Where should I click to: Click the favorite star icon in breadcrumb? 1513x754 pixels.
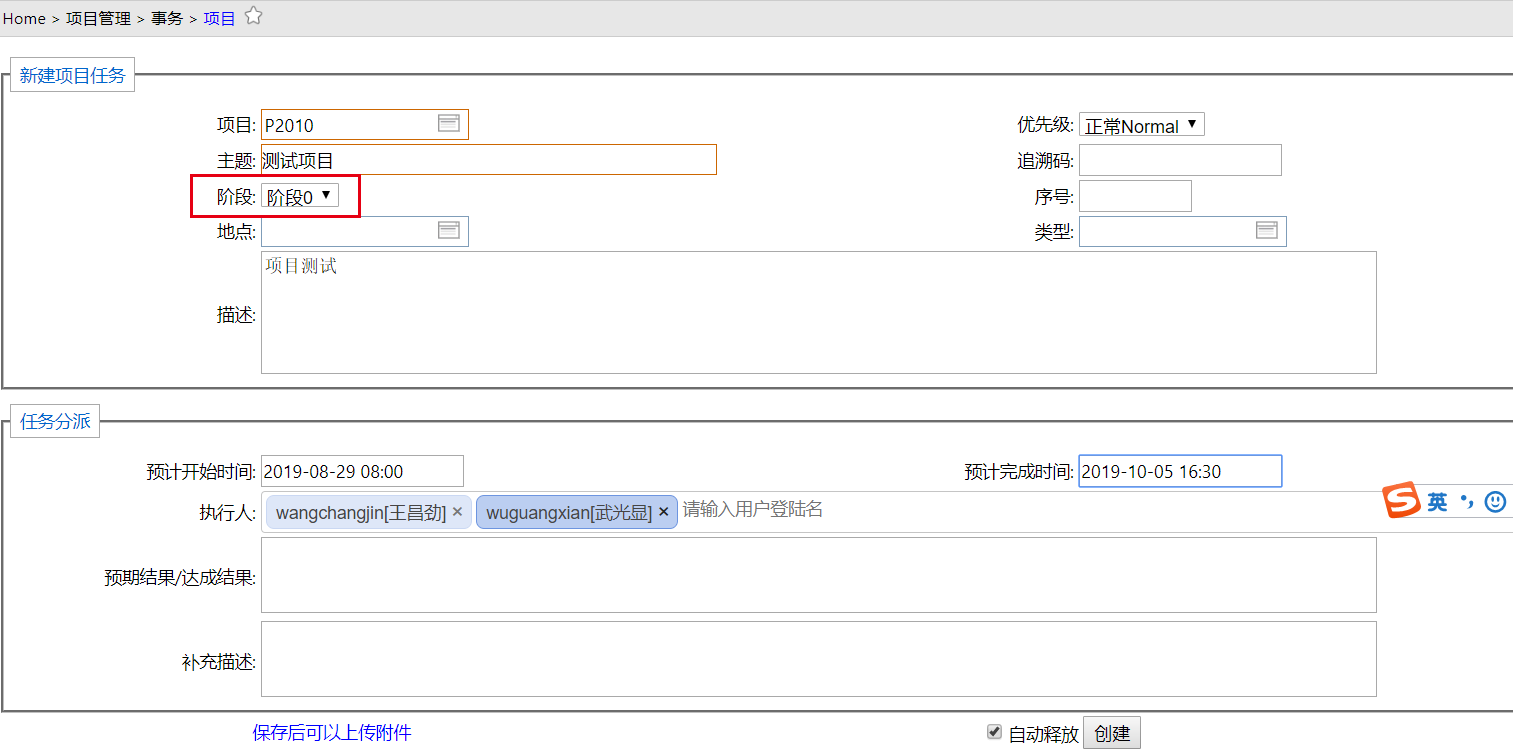254,16
